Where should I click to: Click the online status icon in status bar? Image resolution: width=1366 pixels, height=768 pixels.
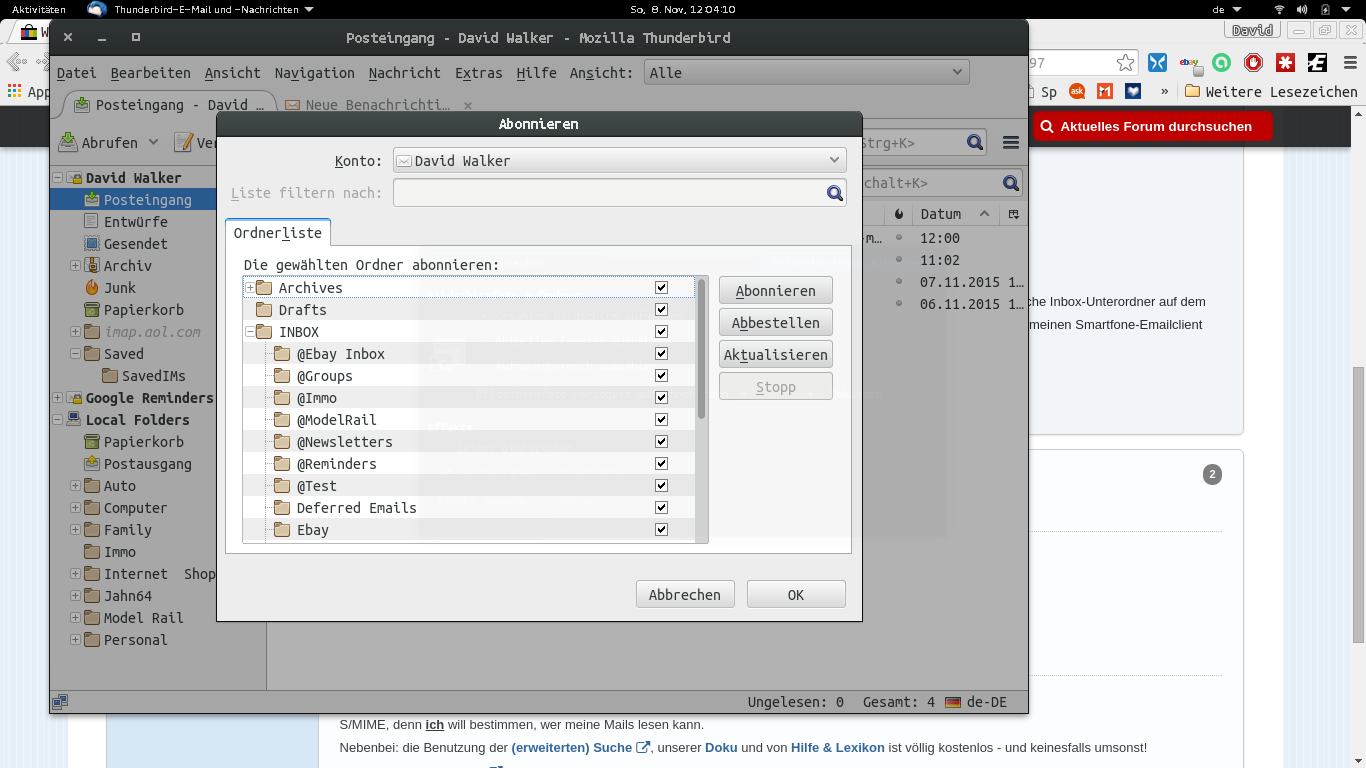coord(60,702)
